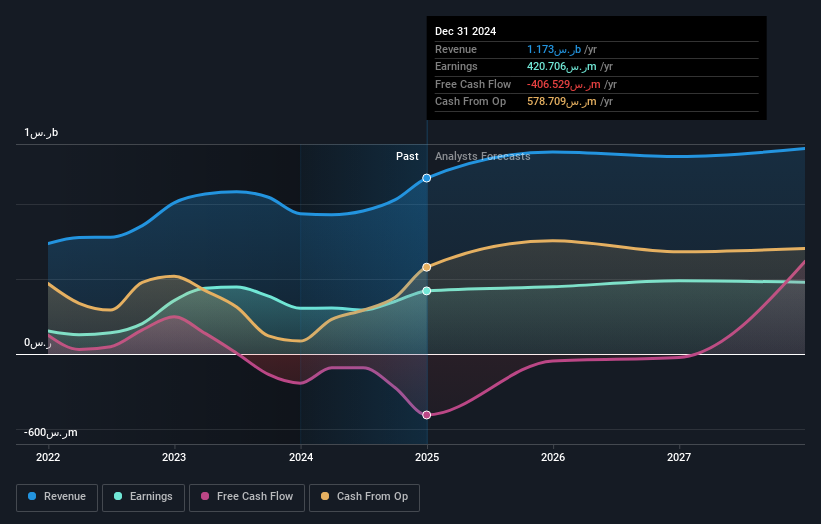
Task: Click the Past label on chart
Action: (x=407, y=156)
